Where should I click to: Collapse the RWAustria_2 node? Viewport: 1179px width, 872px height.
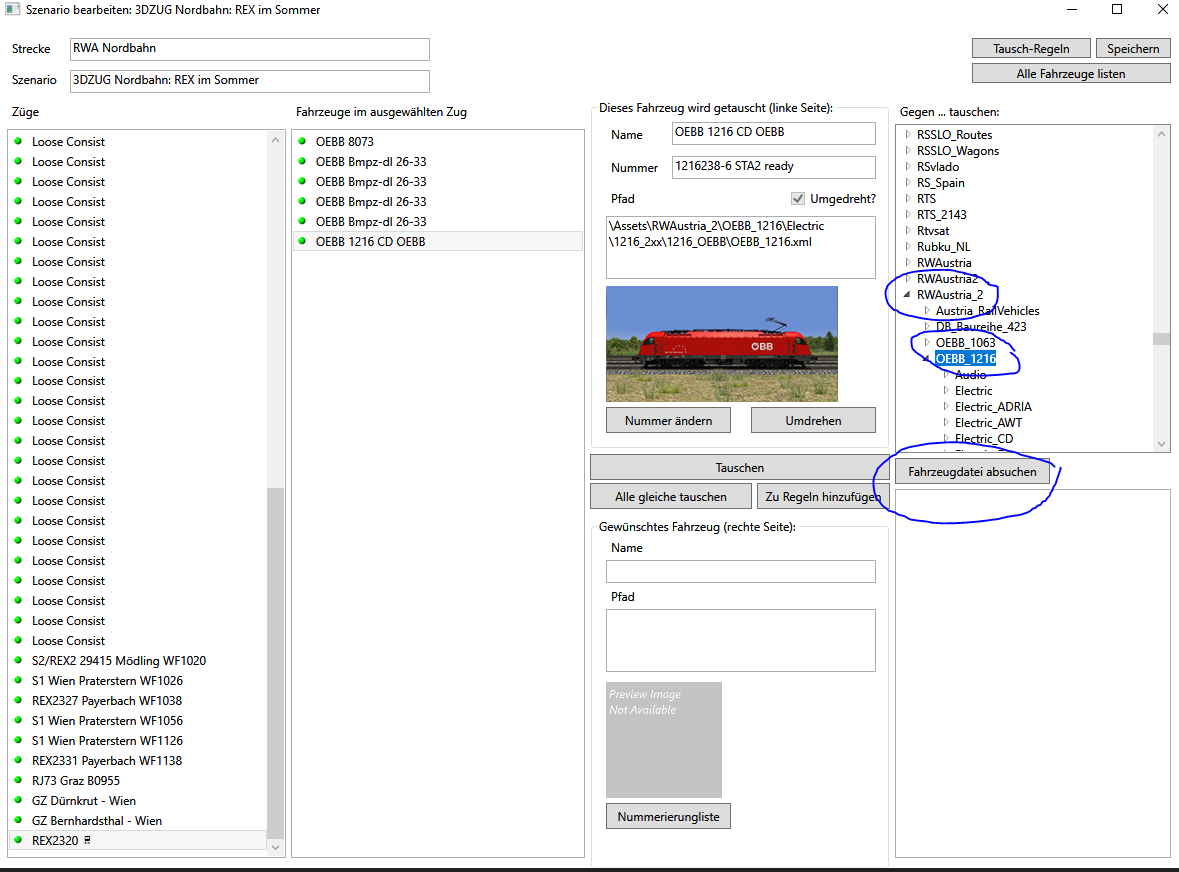coord(908,295)
